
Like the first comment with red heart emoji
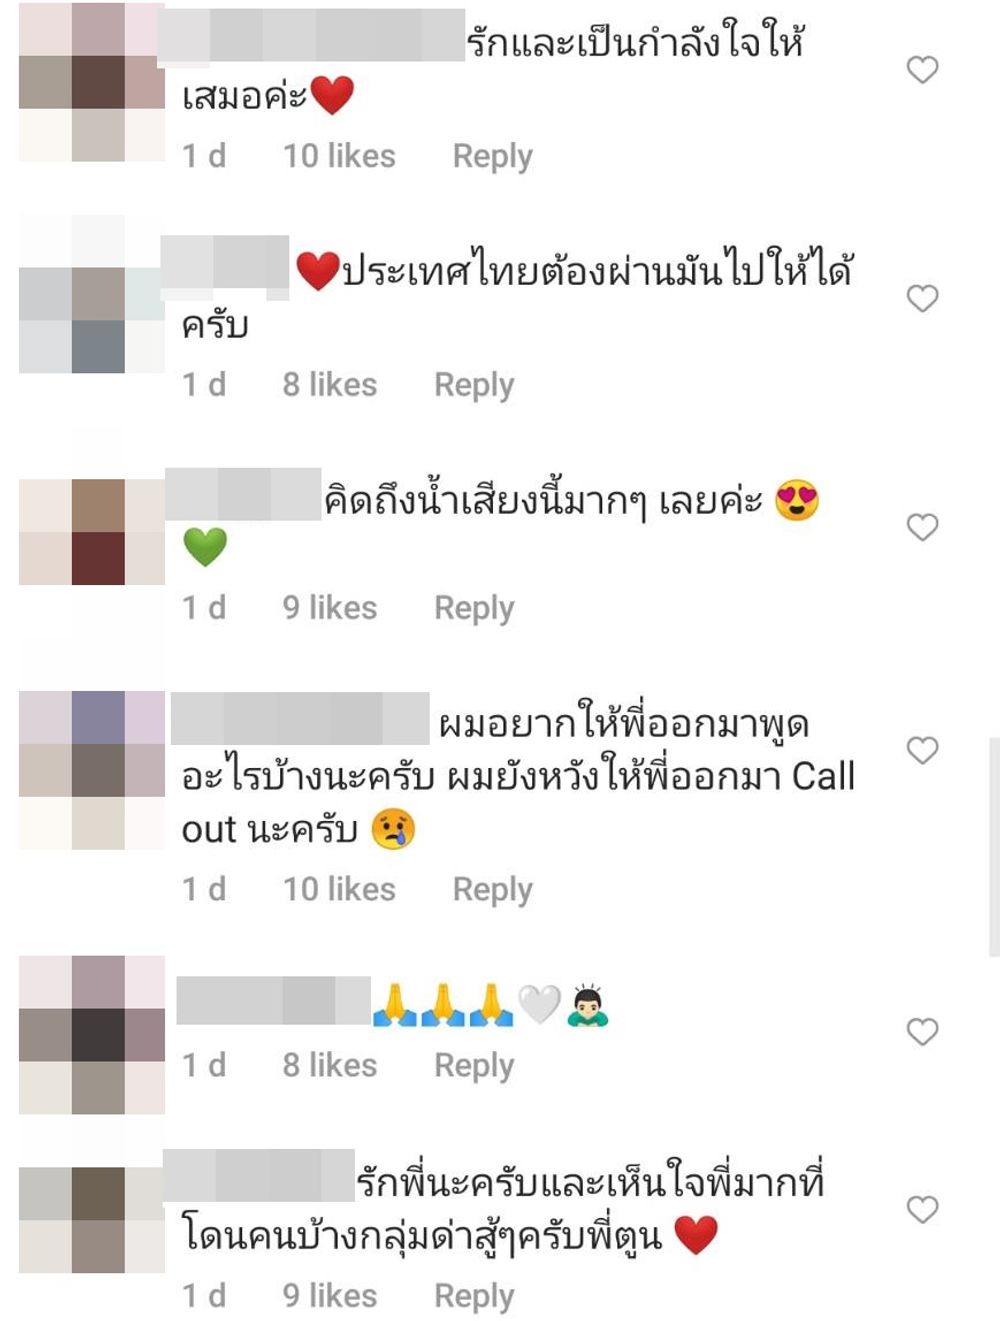click(x=922, y=69)
